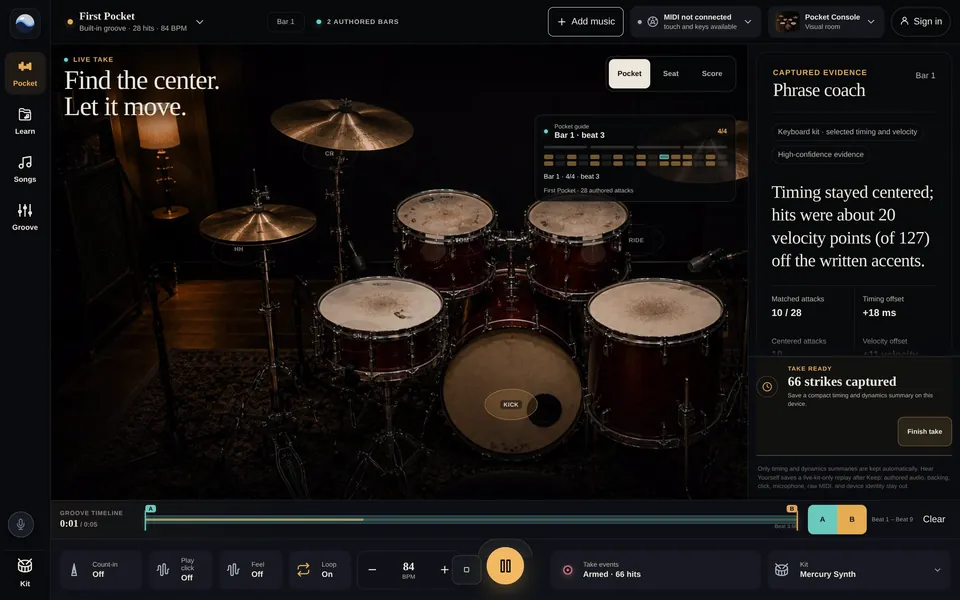960x600 pixels.
Task: Click the drum icon beside Mercury Synth
Action: [782, 569]
